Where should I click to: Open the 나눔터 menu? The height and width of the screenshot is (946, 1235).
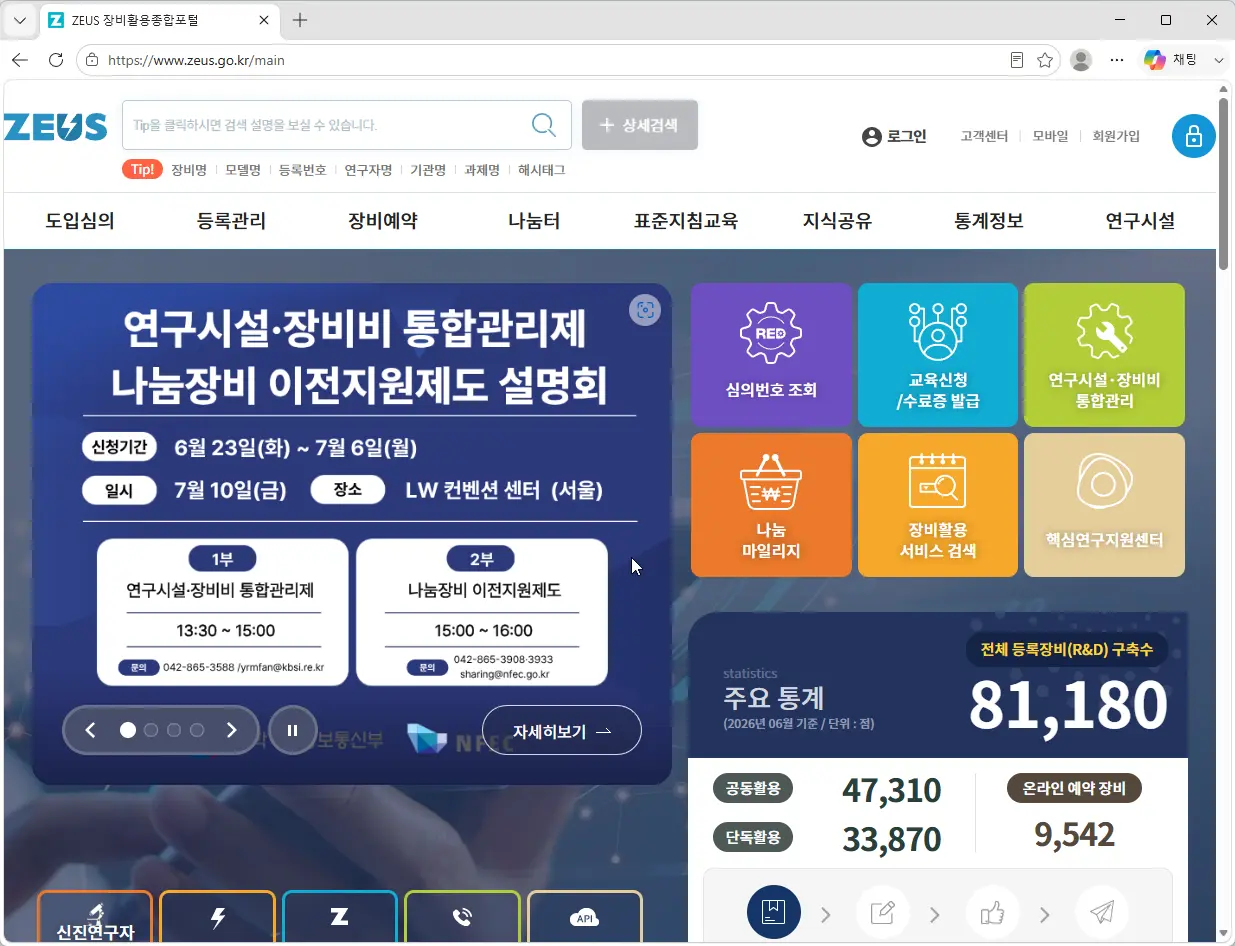click(x=534, y=221)
